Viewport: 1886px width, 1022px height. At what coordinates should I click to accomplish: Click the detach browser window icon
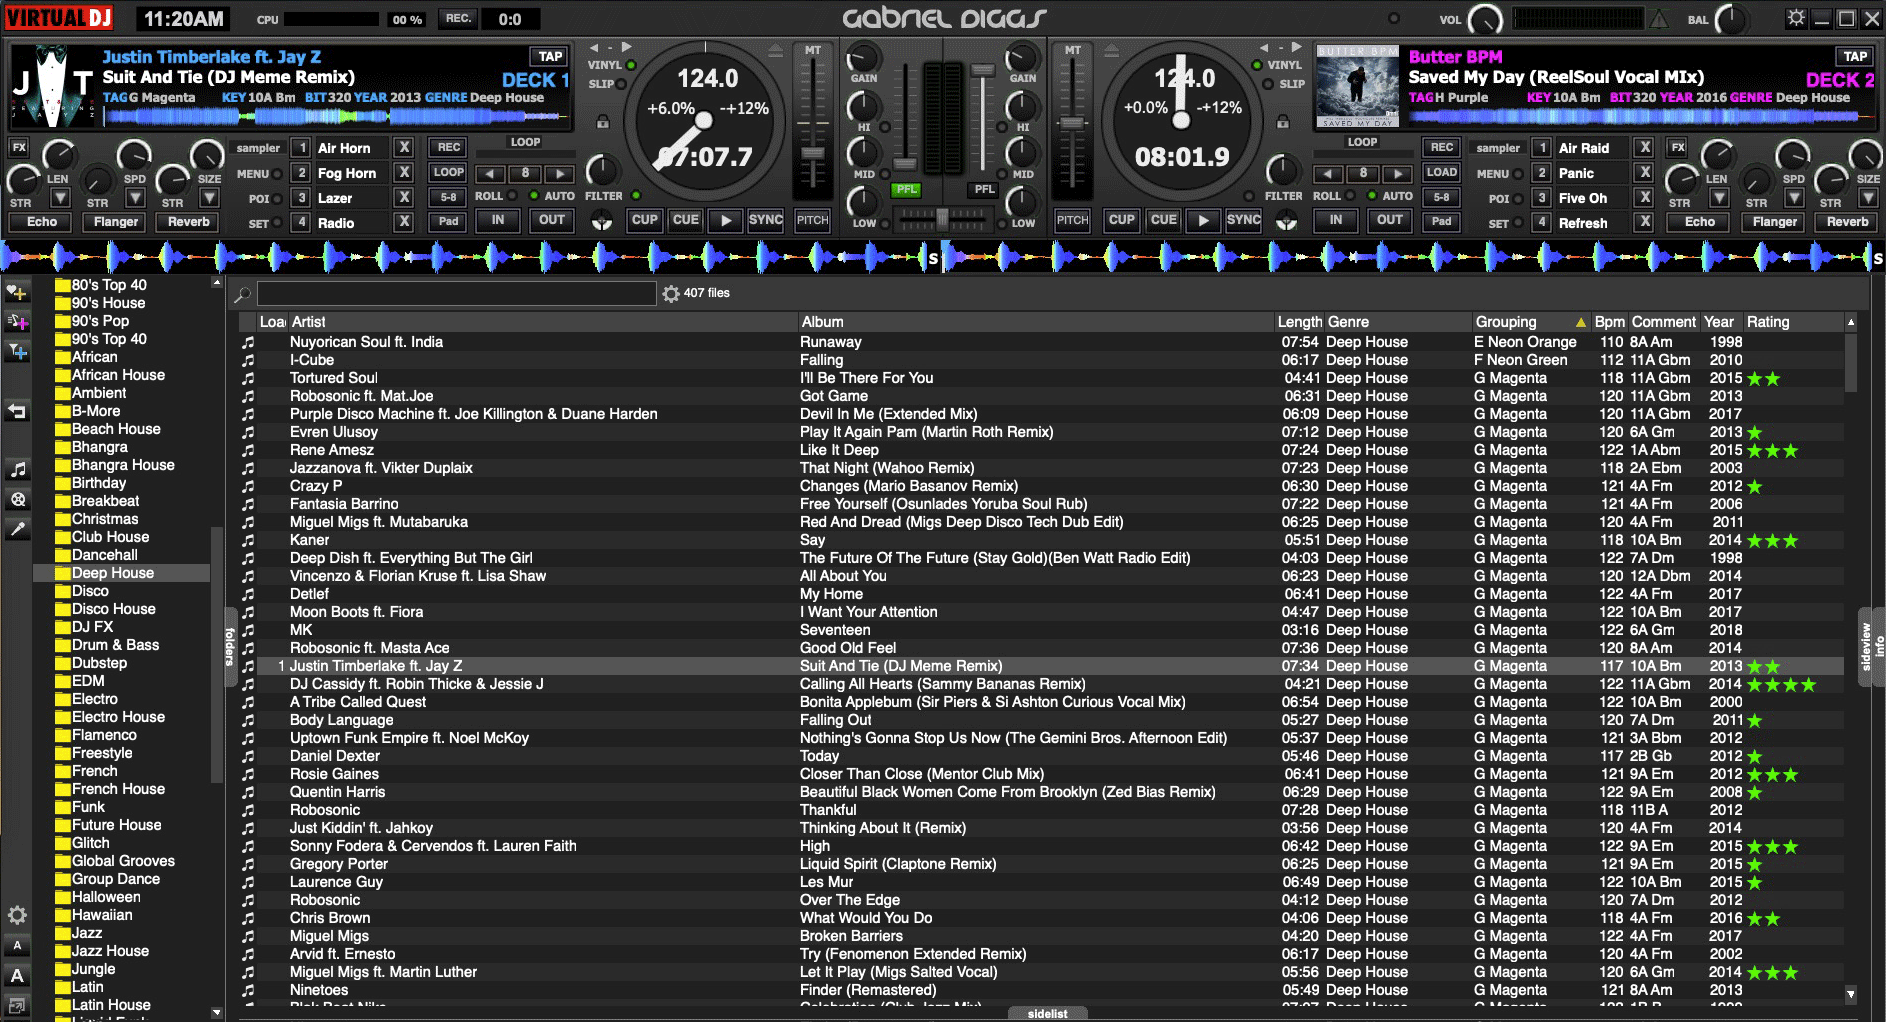[x=17, y=1005]
